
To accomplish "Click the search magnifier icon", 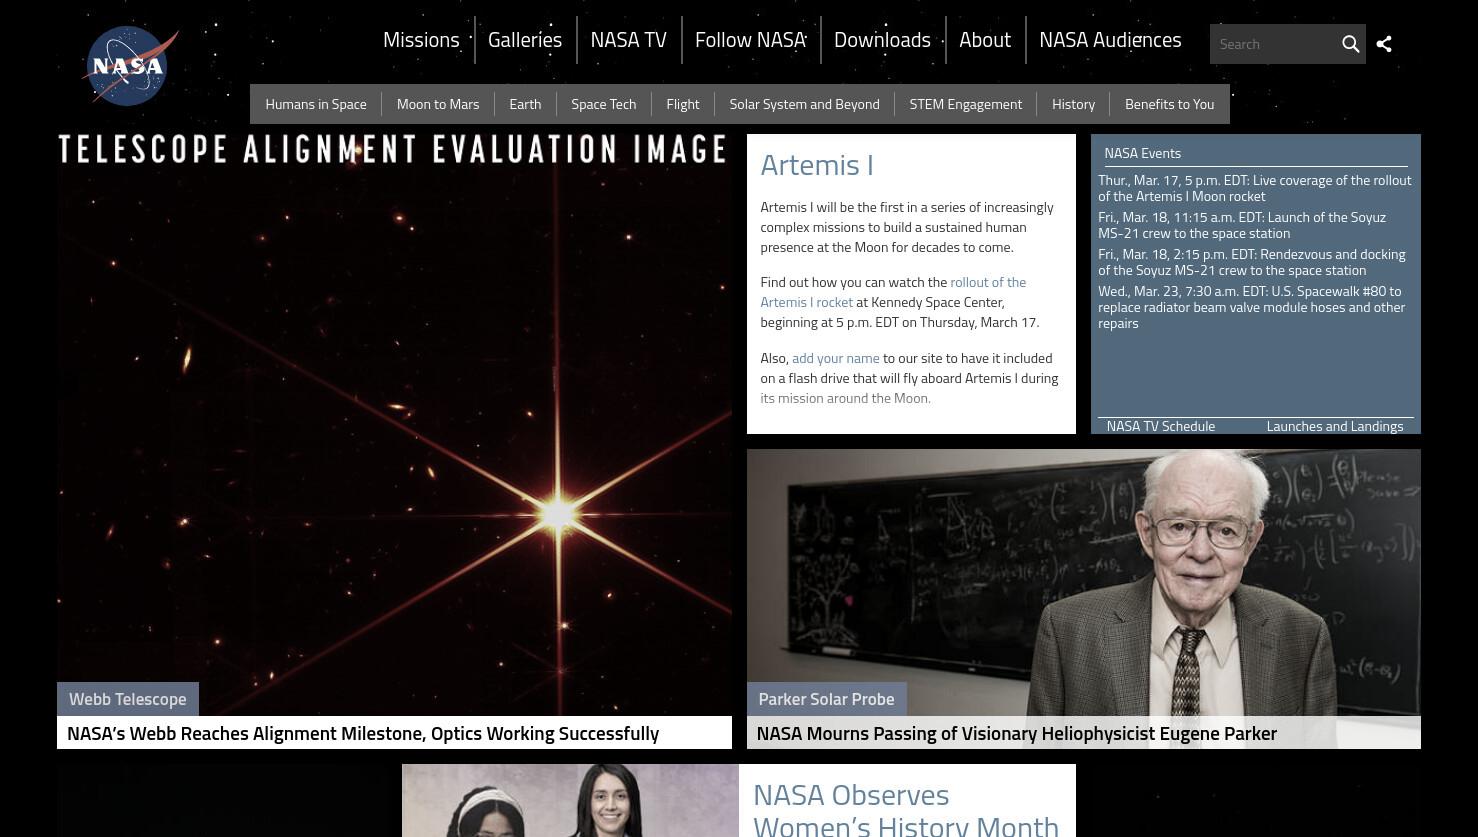I will tap(1350, 44).
